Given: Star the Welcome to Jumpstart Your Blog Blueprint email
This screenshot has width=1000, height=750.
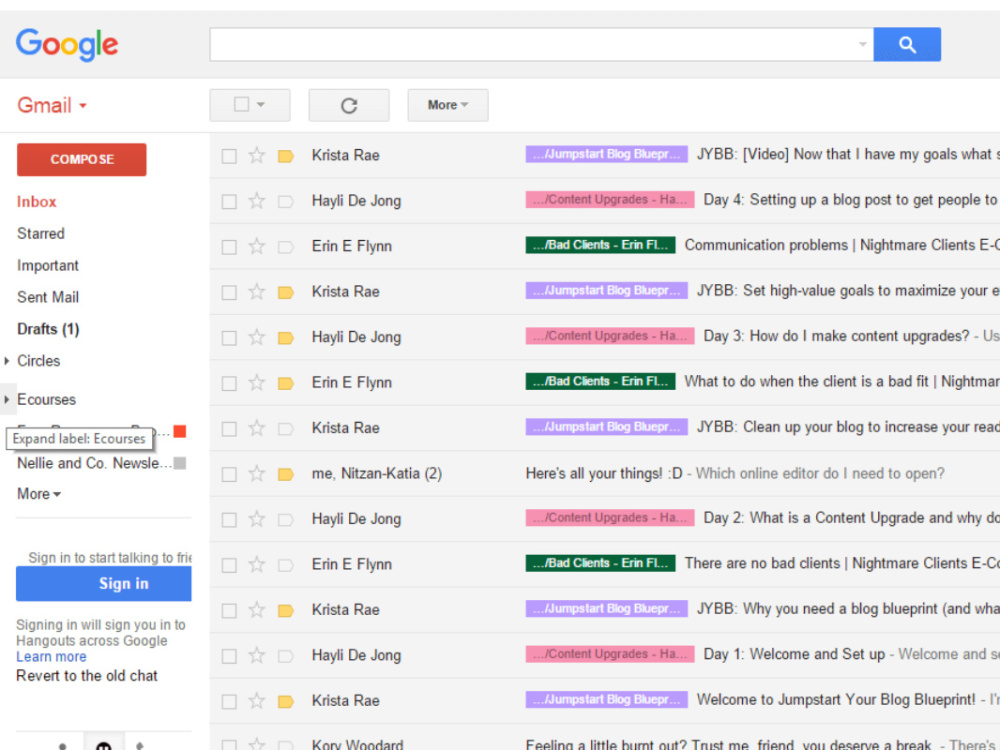Looking at the screenshot, I should click(x=256, y=701).
